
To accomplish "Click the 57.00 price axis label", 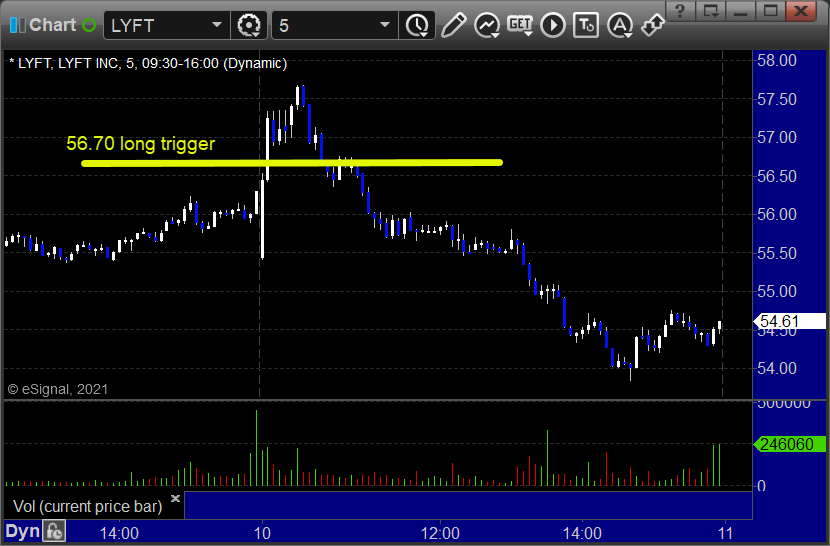I will [777, 137].
